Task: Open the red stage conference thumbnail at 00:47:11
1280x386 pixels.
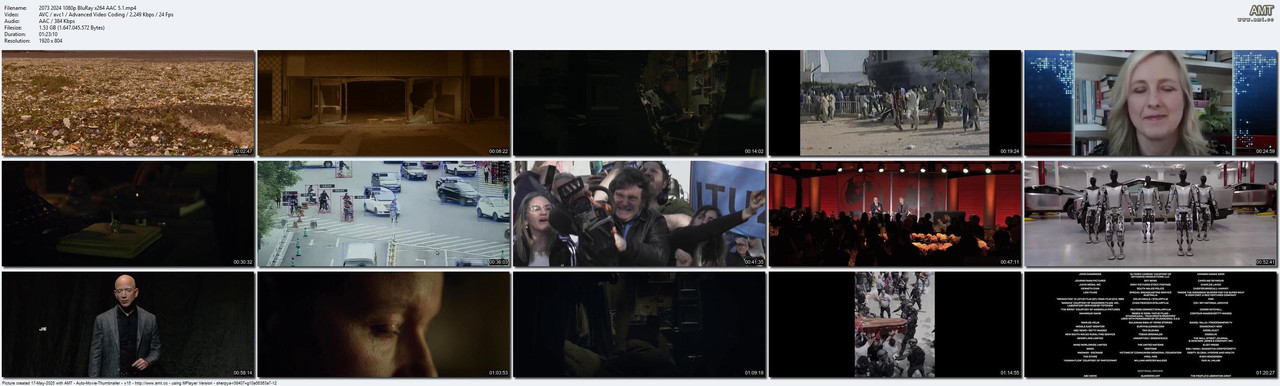Action: [896, 214]
